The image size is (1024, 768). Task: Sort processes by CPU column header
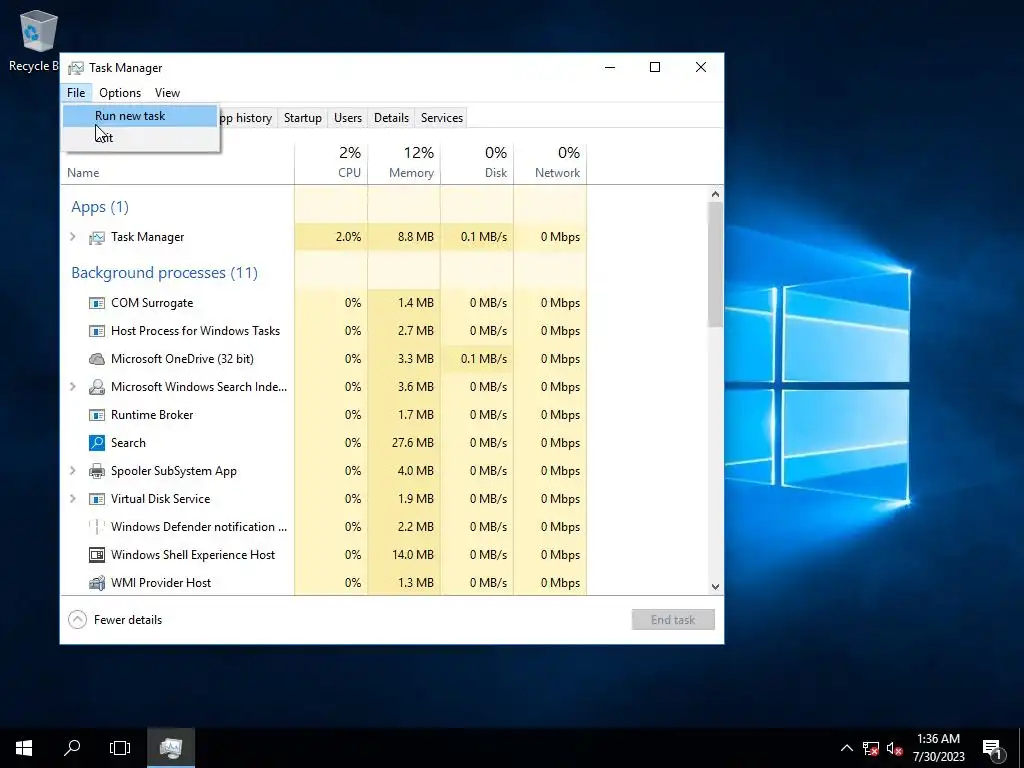tap(331, 163)
